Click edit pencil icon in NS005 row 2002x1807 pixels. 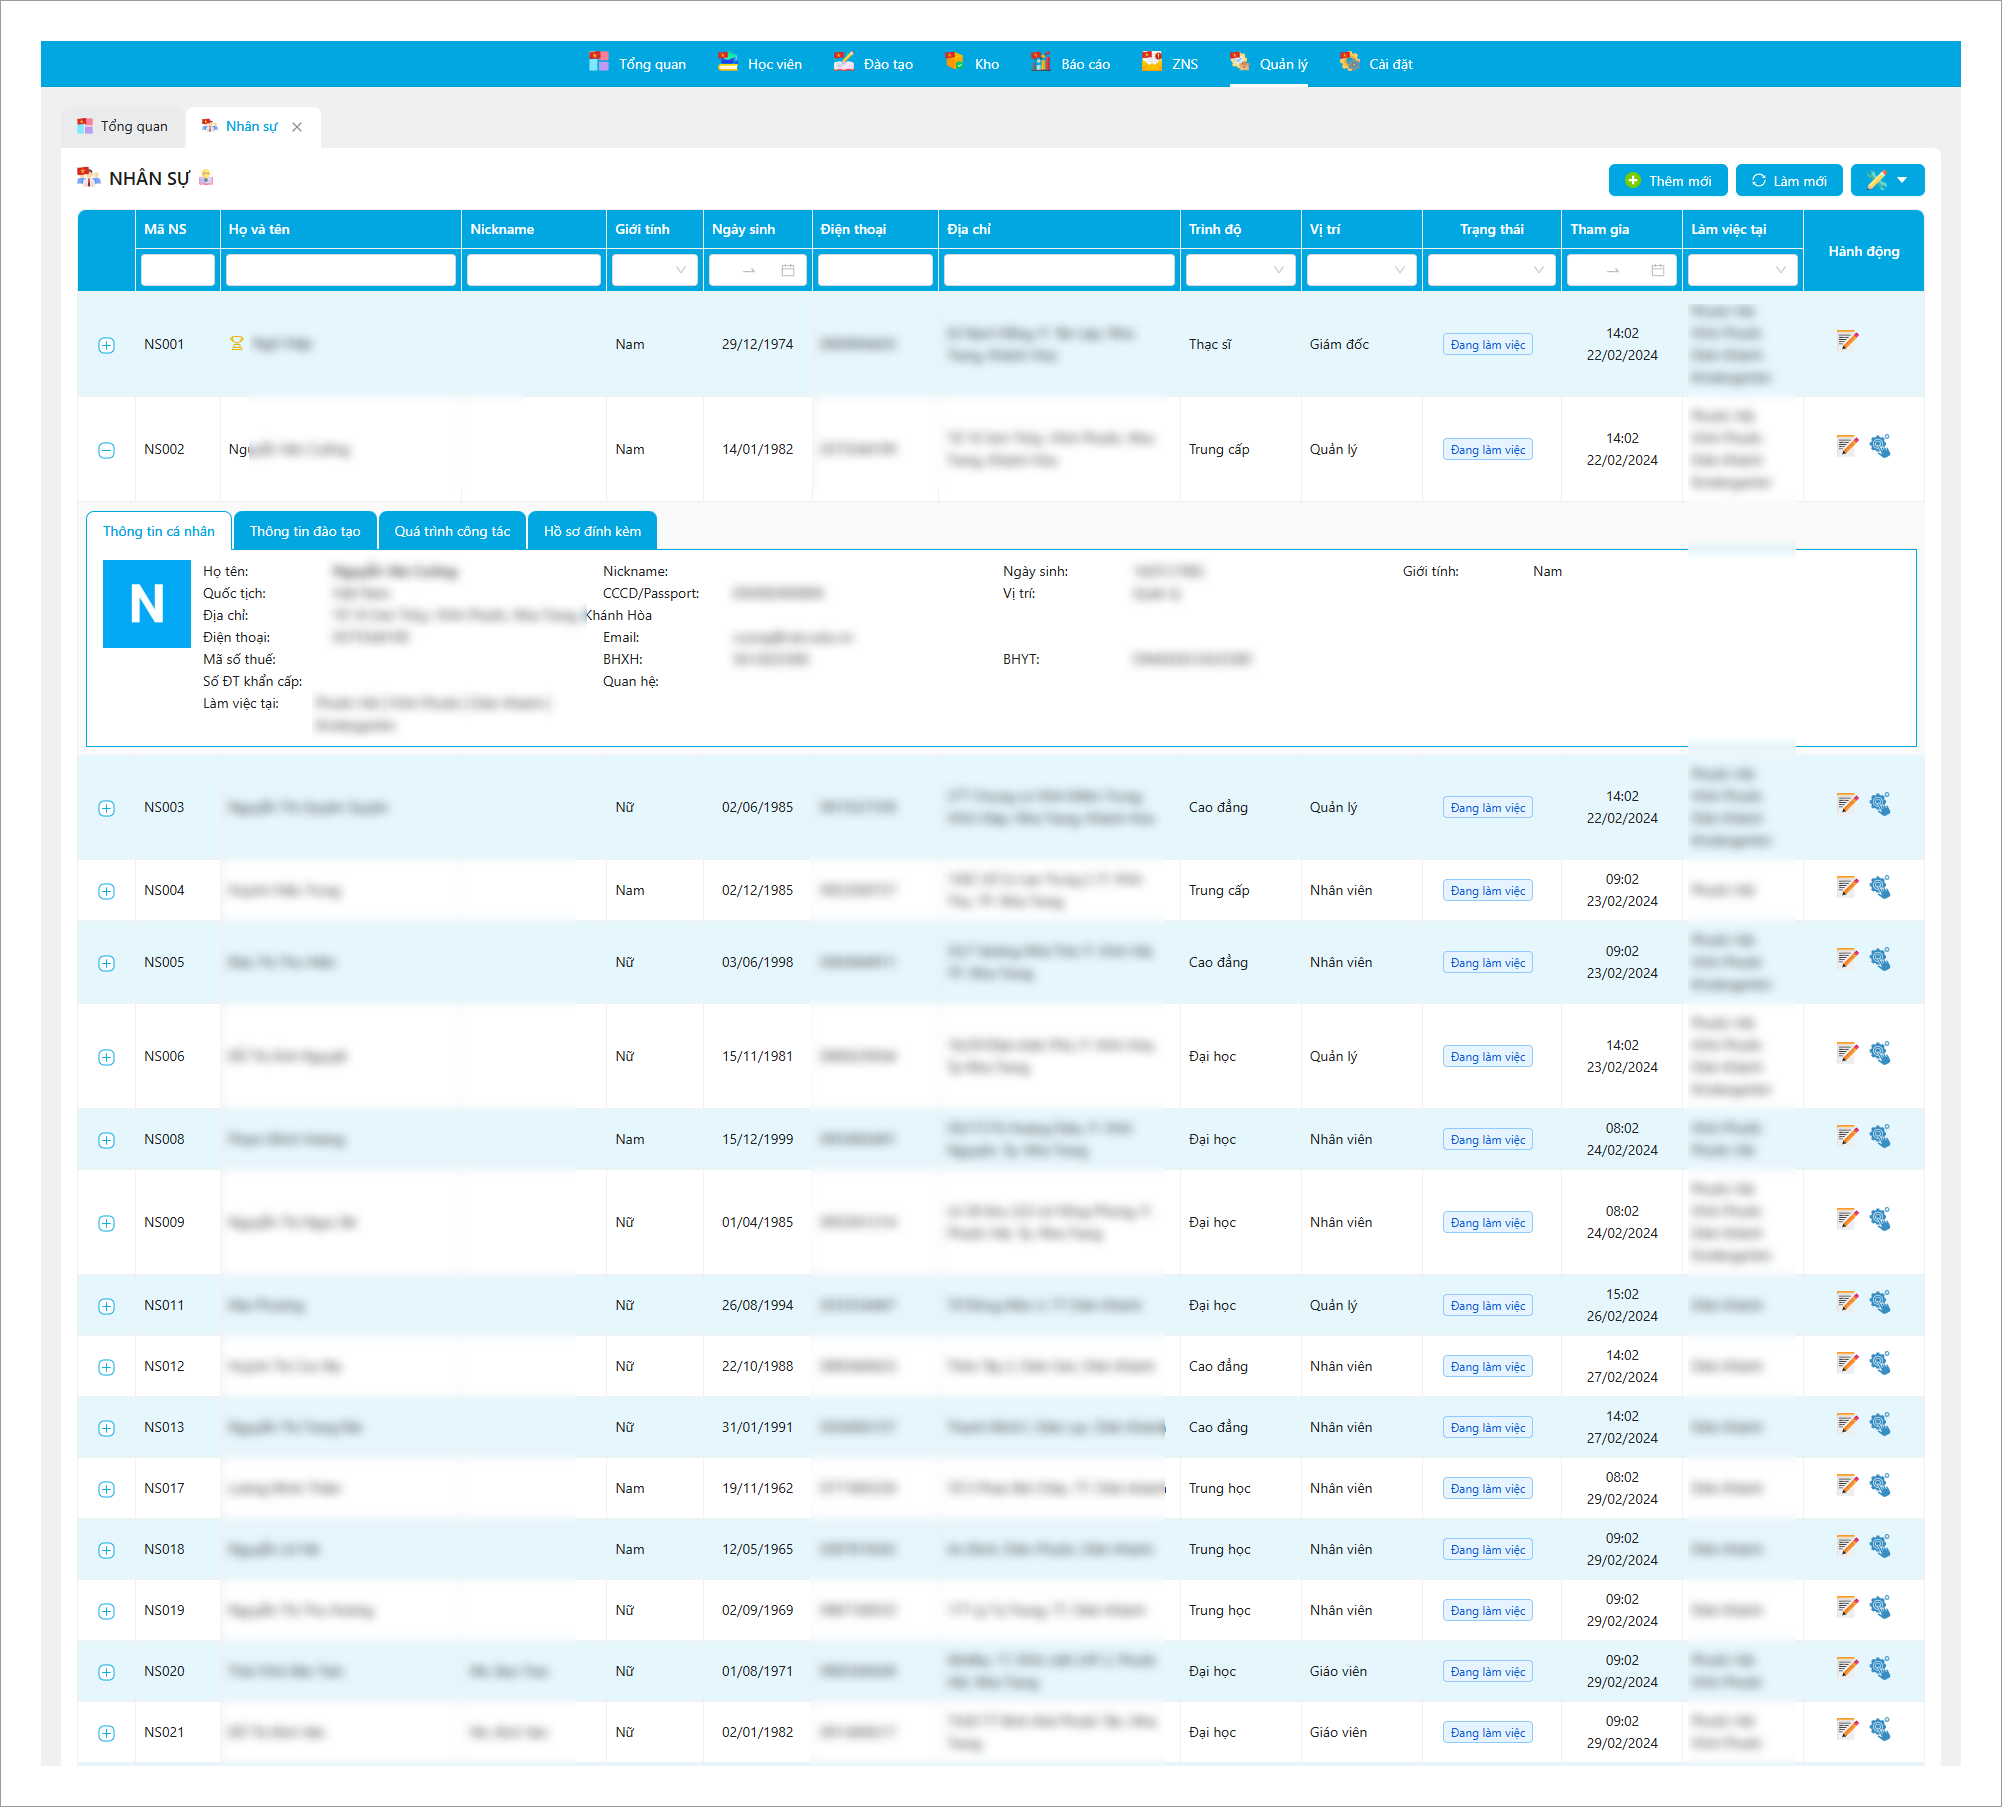(x=1847, y=958)
